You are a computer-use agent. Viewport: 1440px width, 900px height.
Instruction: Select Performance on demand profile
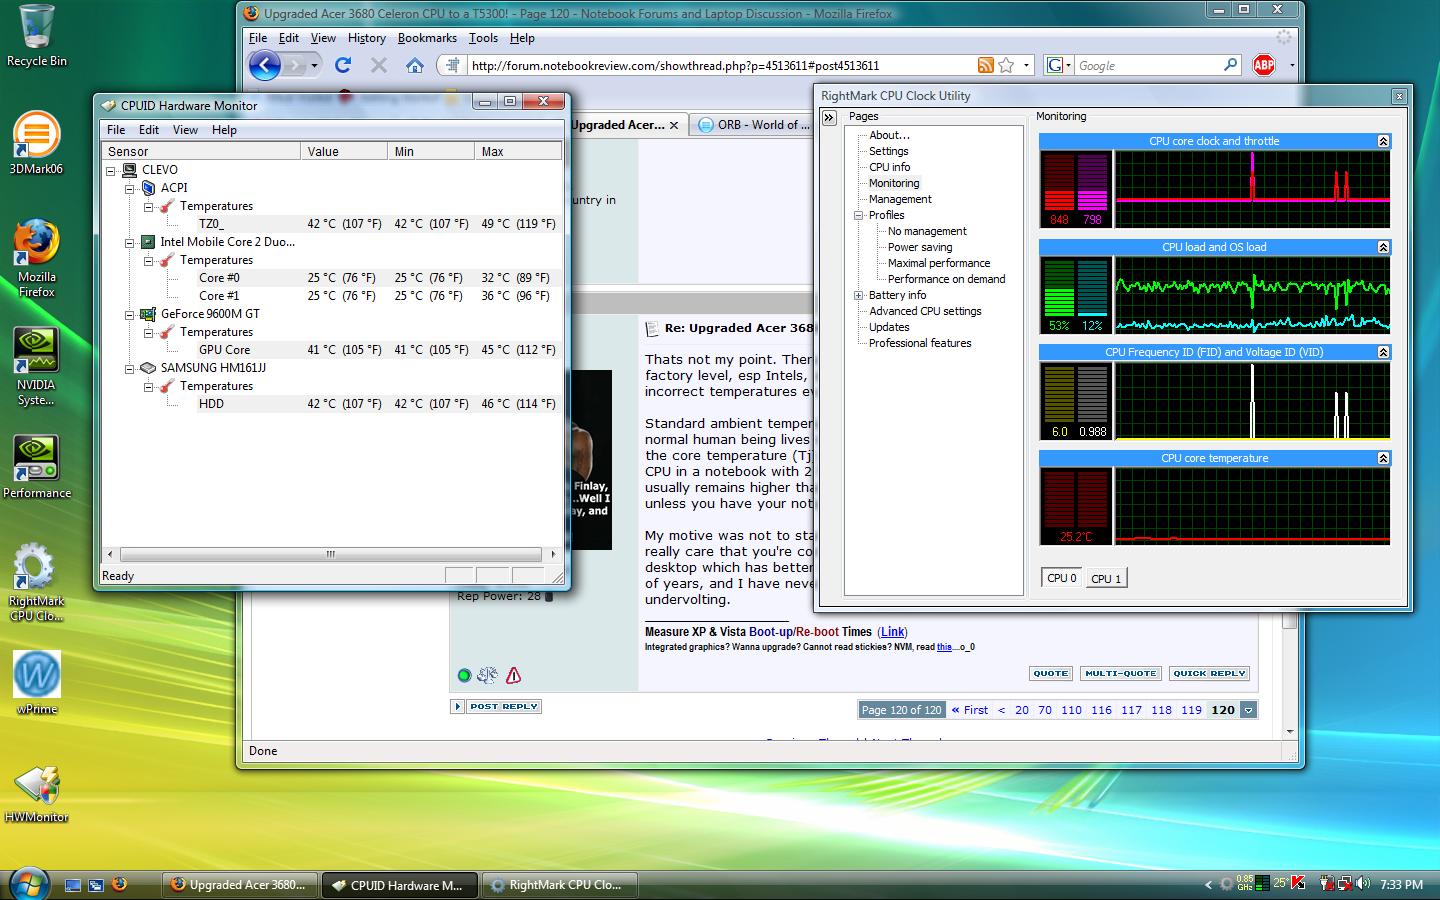click(946, 279)
